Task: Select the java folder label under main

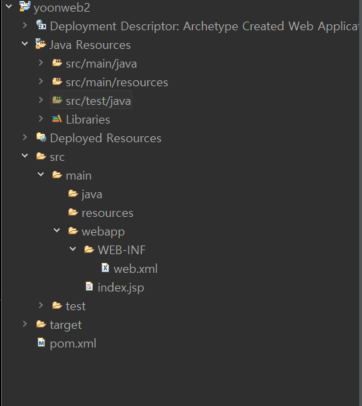Action: [x=92, y=194]
